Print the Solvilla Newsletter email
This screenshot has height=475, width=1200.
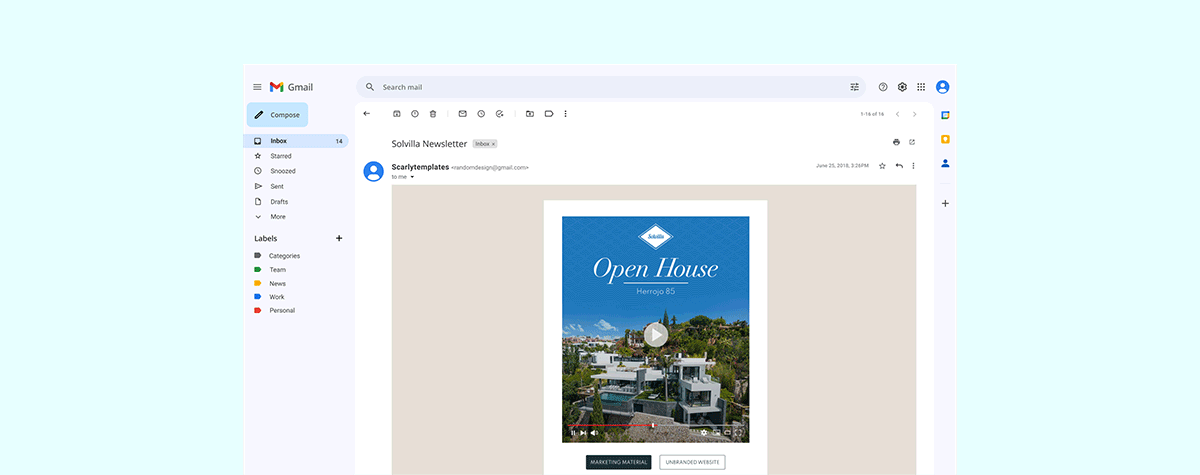896,142
